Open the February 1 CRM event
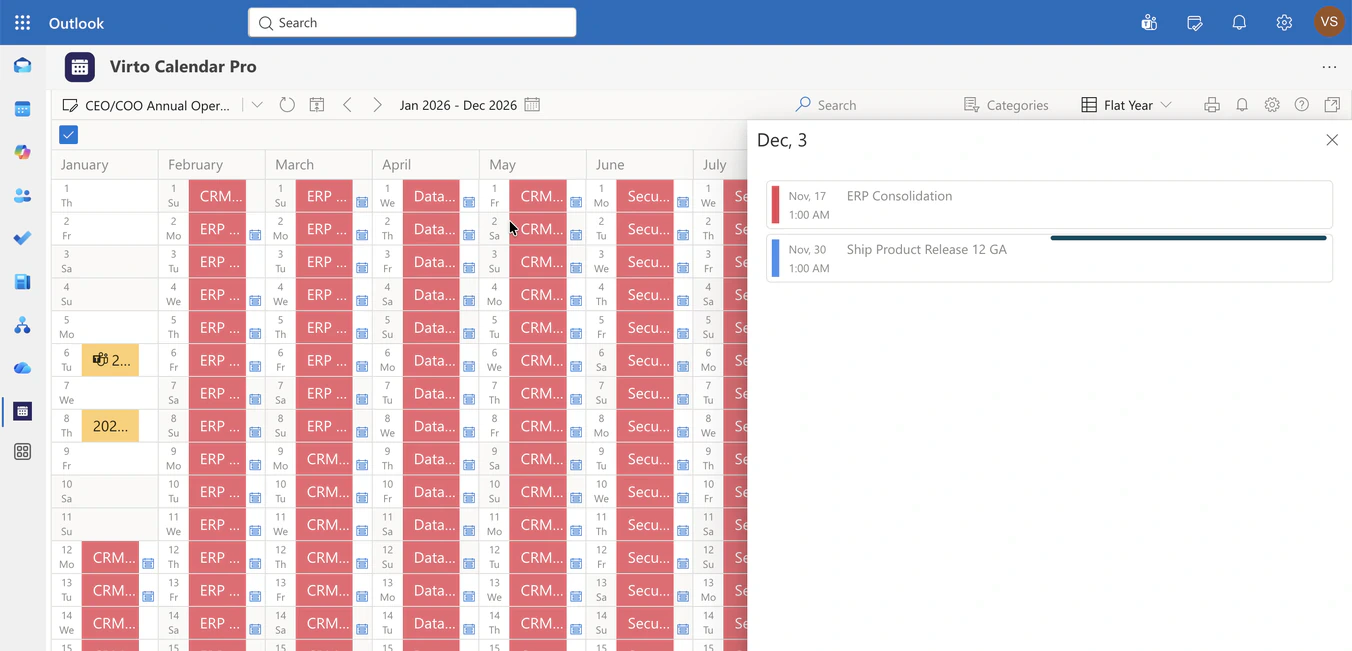Viewport: 1352px width, 651px height. point(217,196)
